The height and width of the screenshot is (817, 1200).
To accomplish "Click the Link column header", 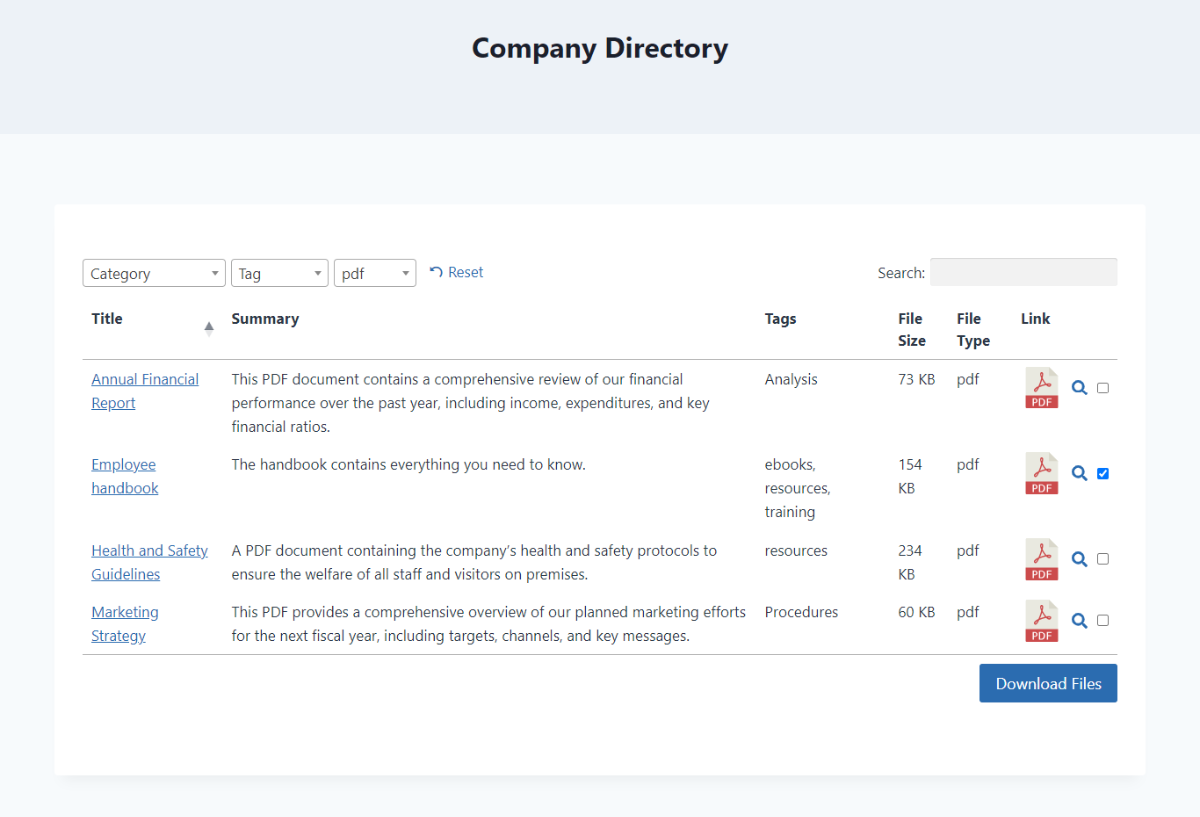I will click(1036, 319).
